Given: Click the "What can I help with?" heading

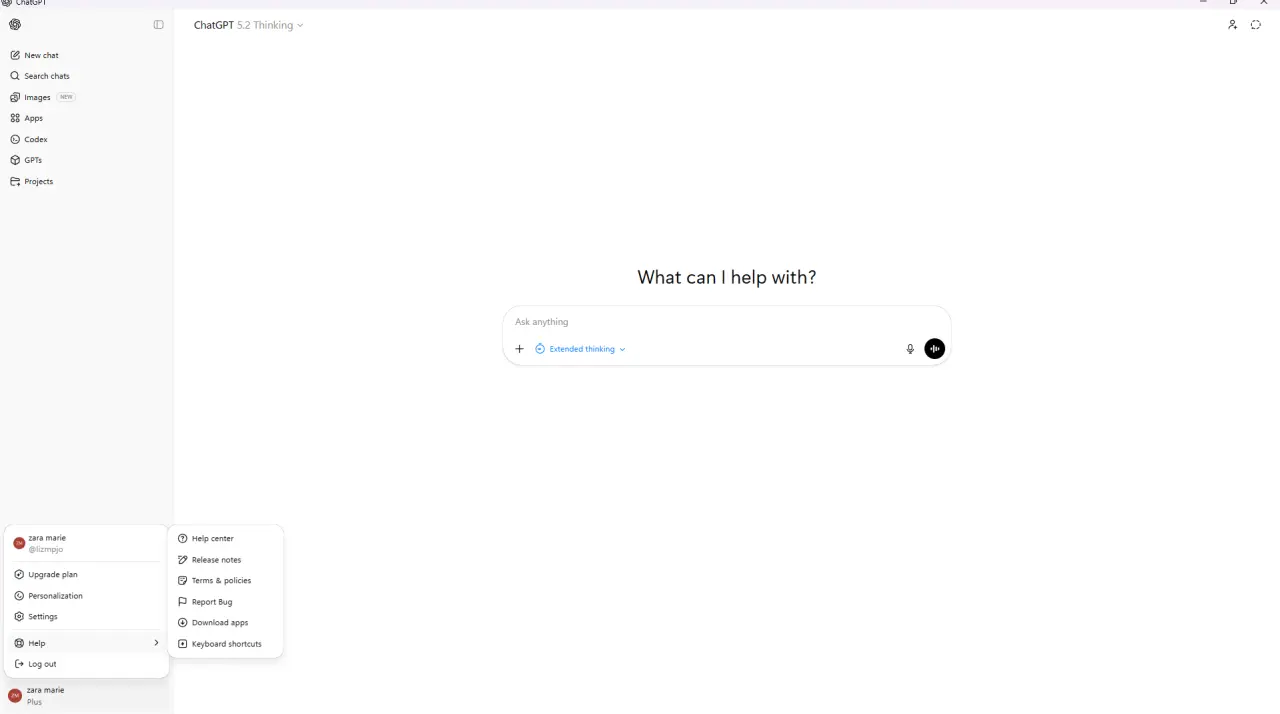Looking at the screenshot, I should click(727, 277).
